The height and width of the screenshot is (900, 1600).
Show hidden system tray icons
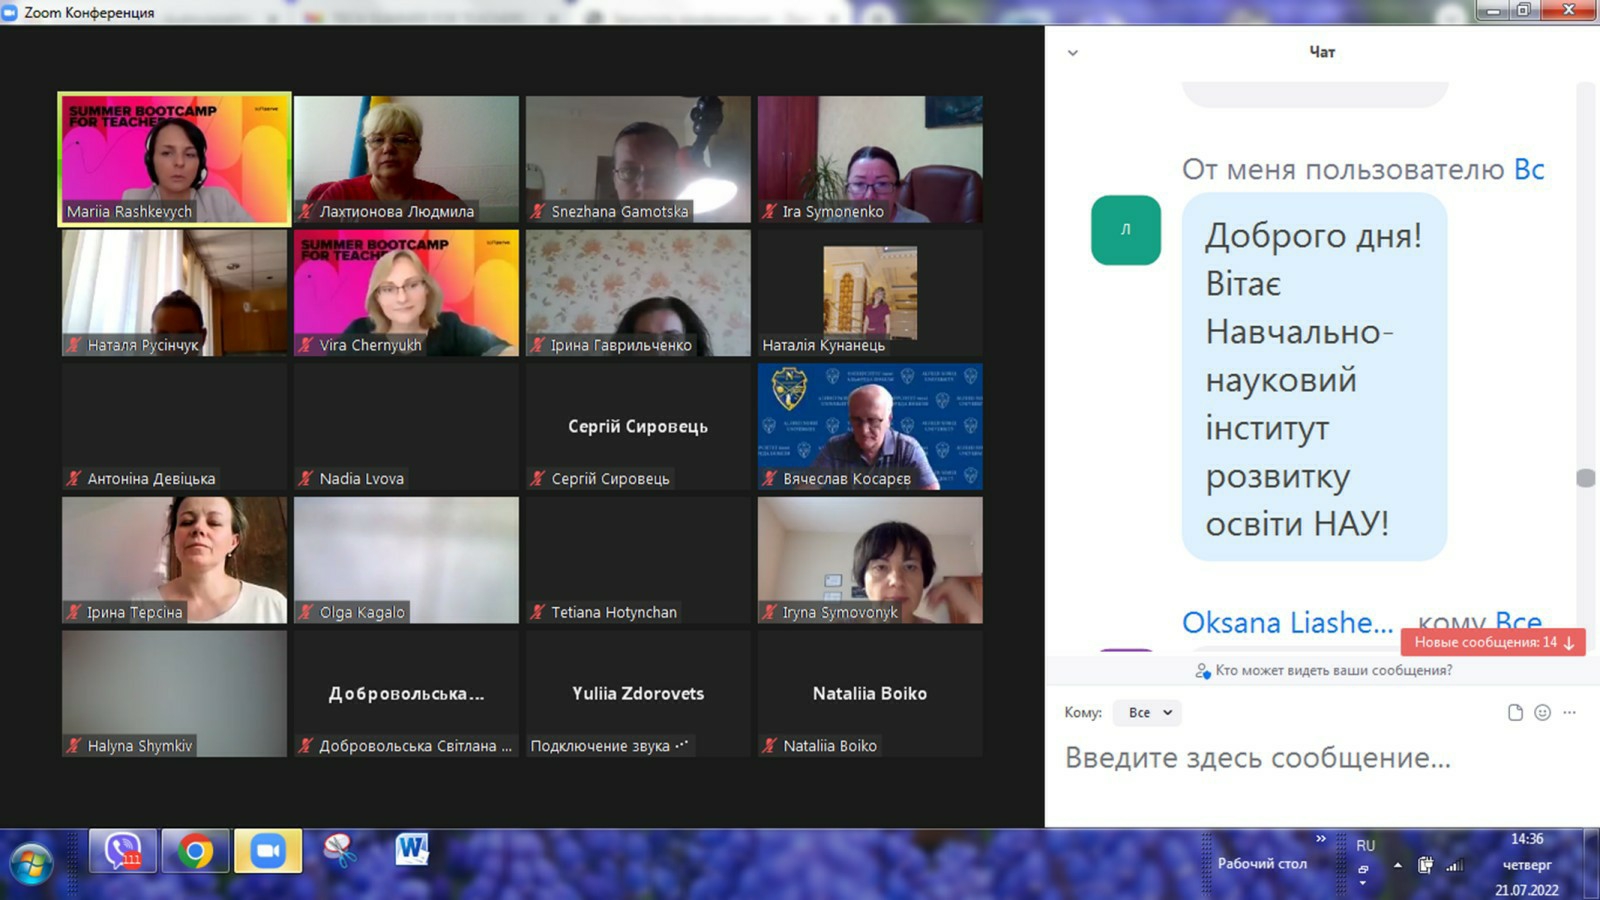[x=1397, y=865]
